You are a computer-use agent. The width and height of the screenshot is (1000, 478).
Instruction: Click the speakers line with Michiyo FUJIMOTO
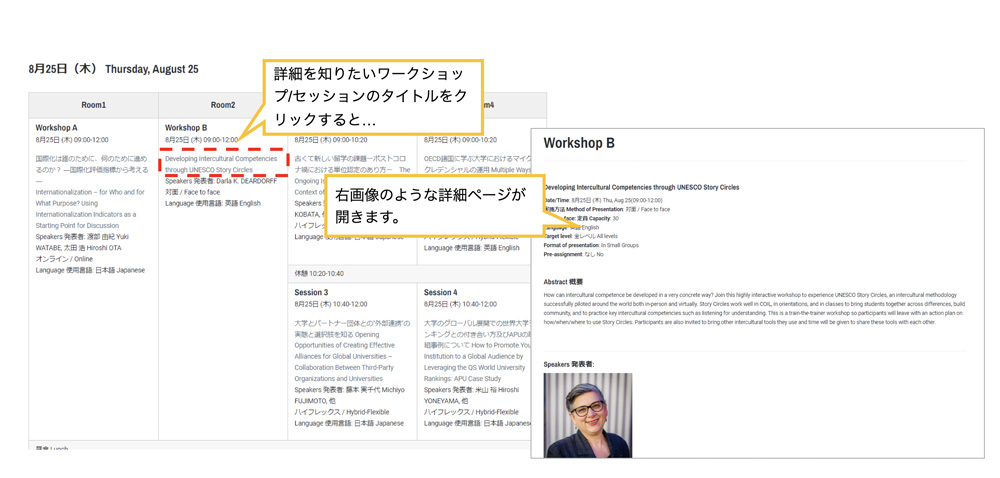[351, 395]
